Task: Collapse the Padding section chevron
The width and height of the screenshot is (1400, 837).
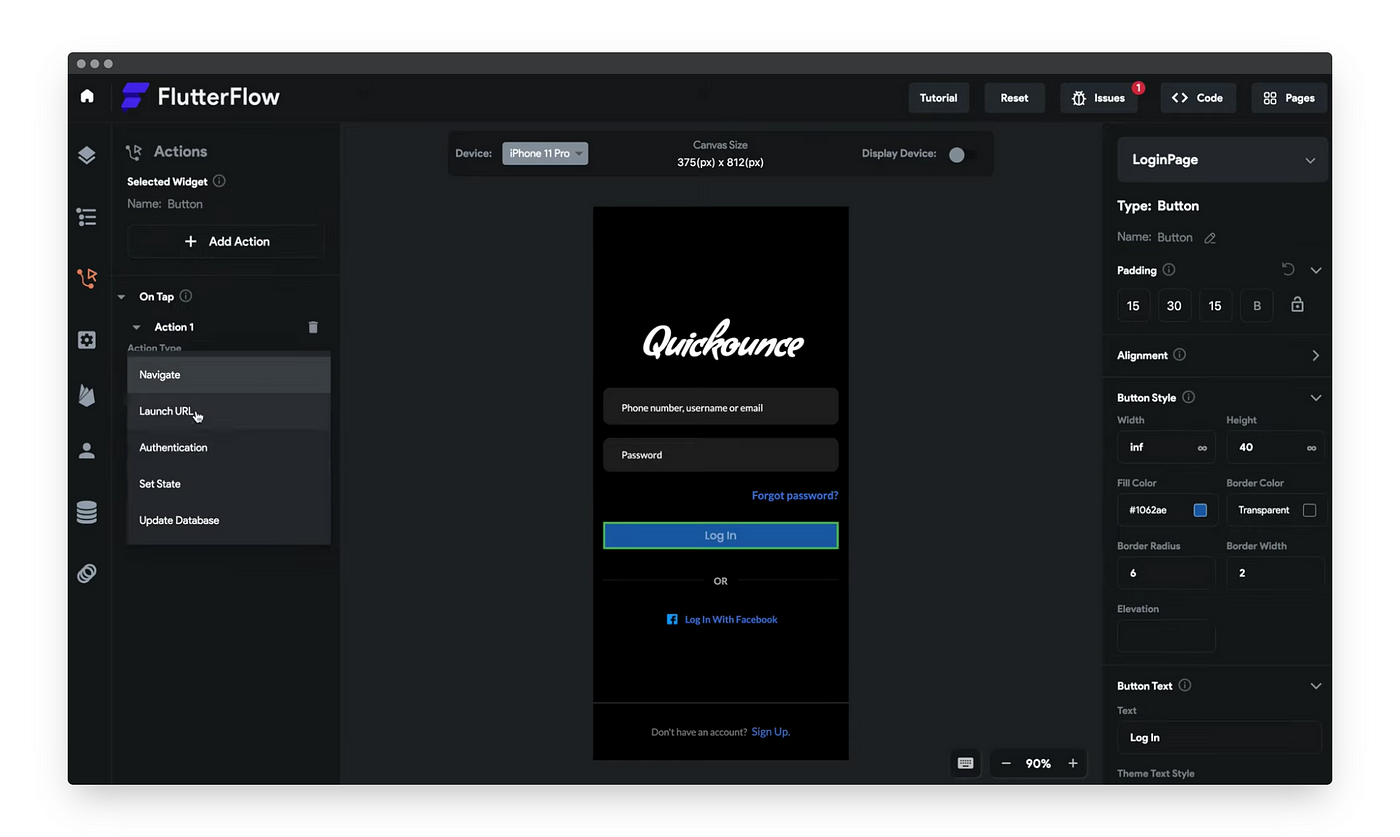Action: (x=1316, y=270)
